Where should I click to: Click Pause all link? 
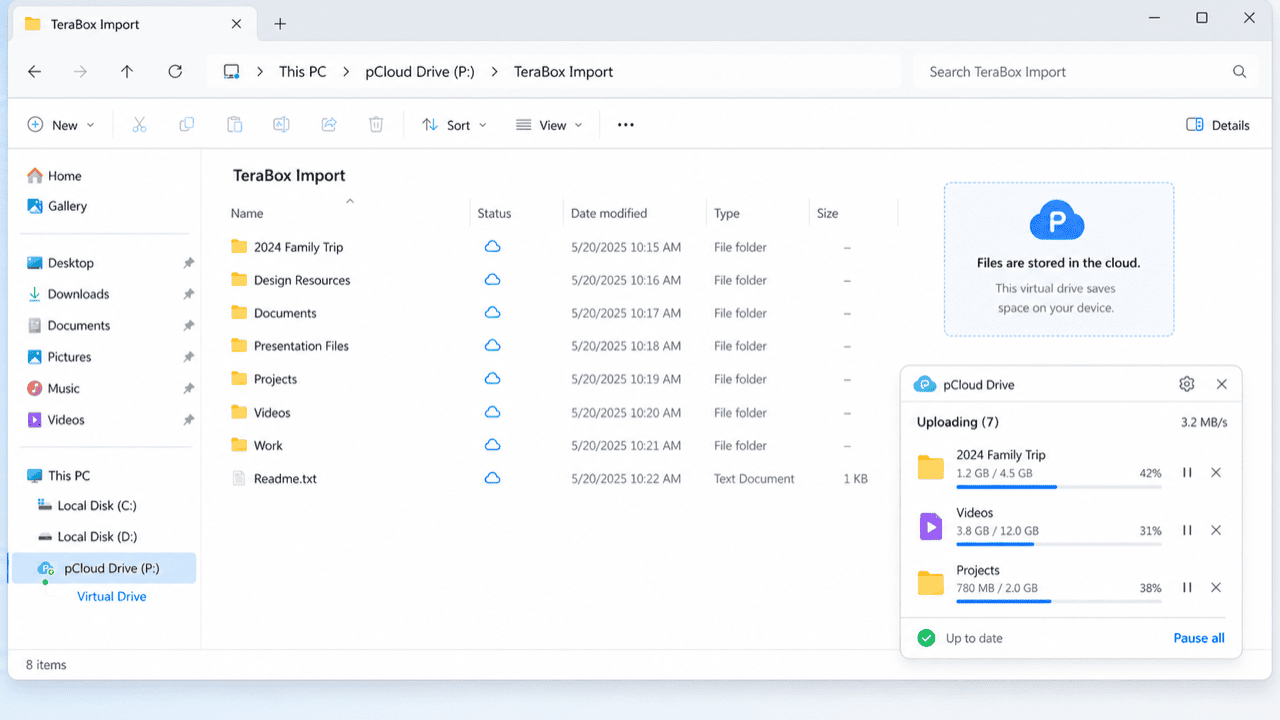pyautogui.click(x=1199, y=638)
